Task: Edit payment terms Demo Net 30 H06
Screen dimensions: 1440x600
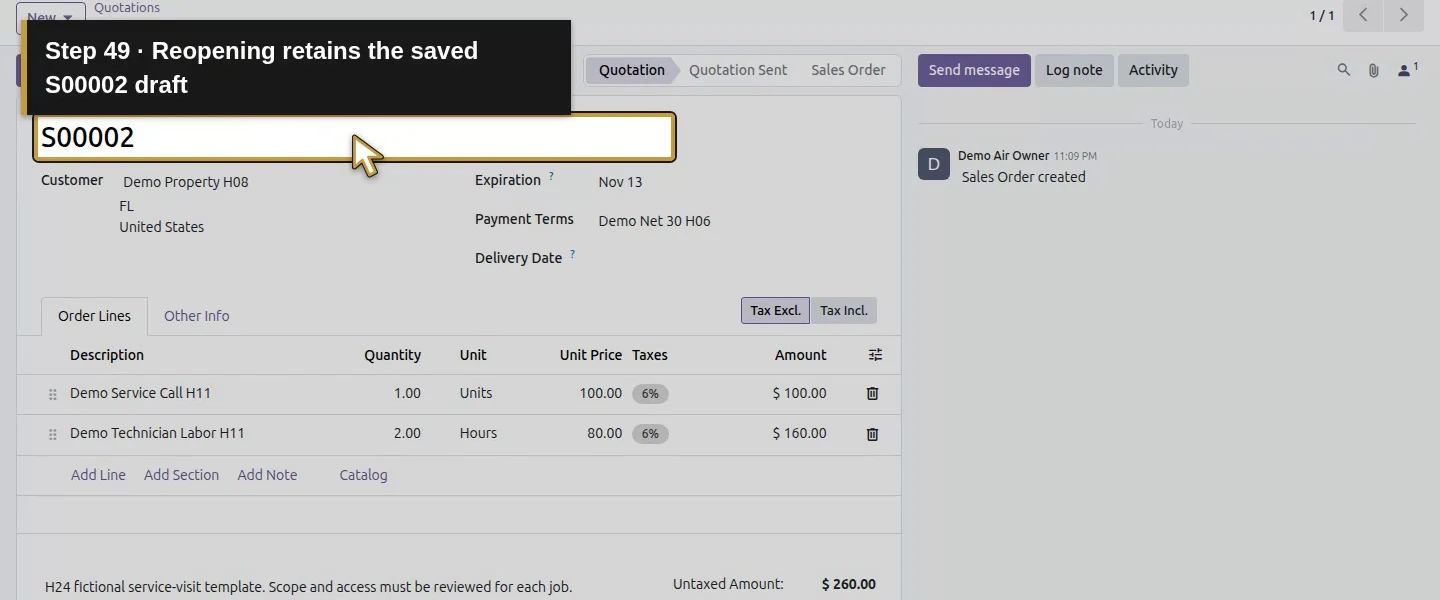Action: [654, 221]
